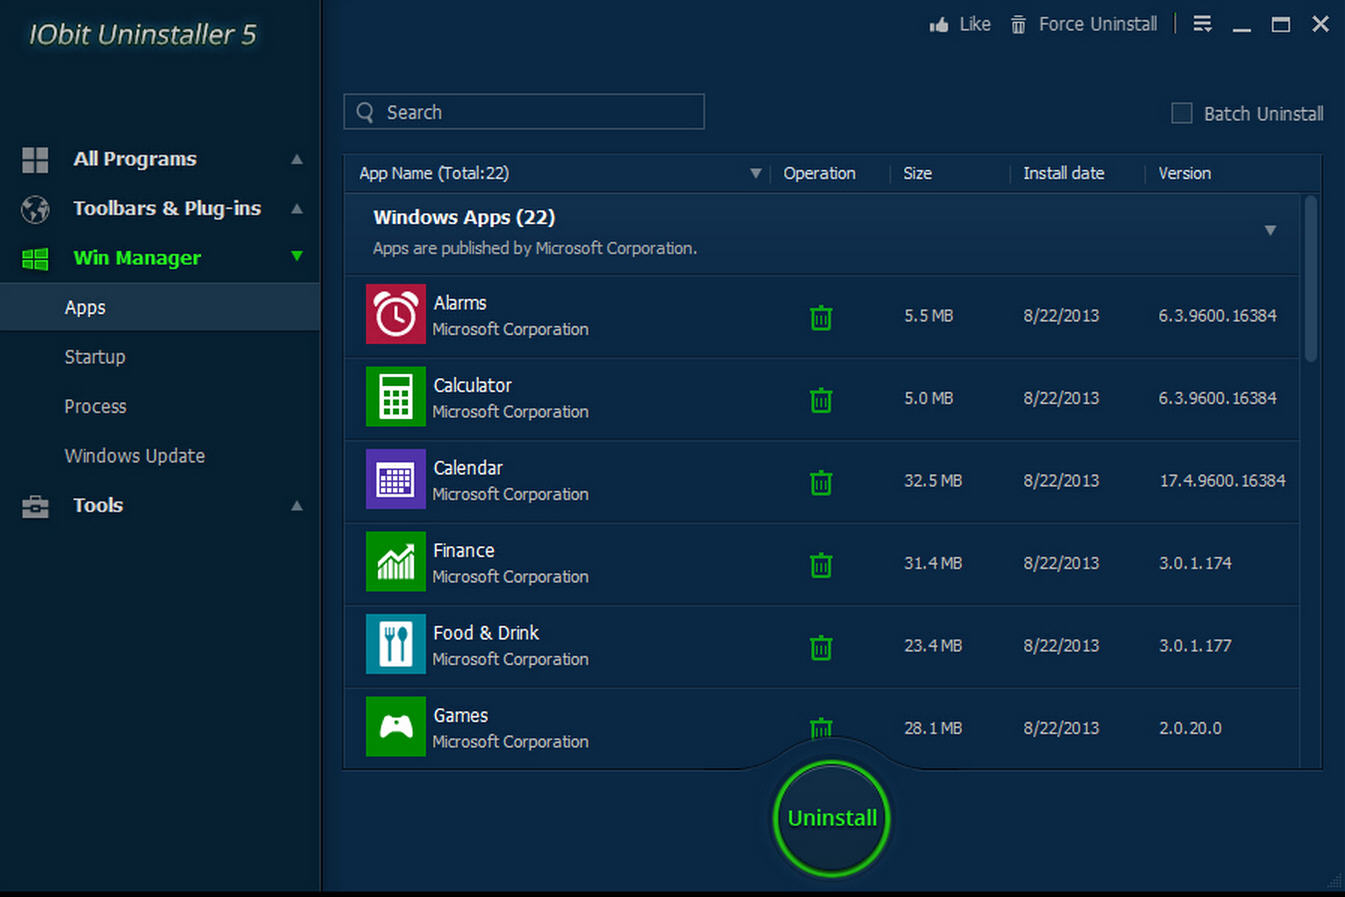Viewport: 1345px width, 897px height.
Task: Sort by the Size column header
Action: (x=917, y=173)
